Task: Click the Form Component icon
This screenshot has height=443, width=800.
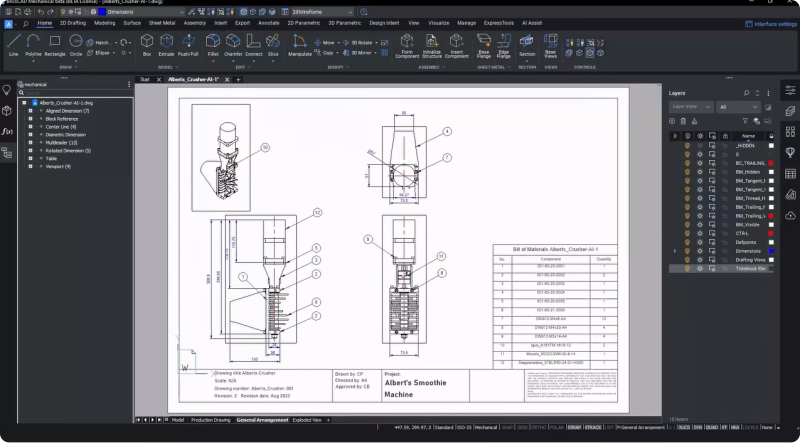Action: pyautogui.click(x=407, y=46)
